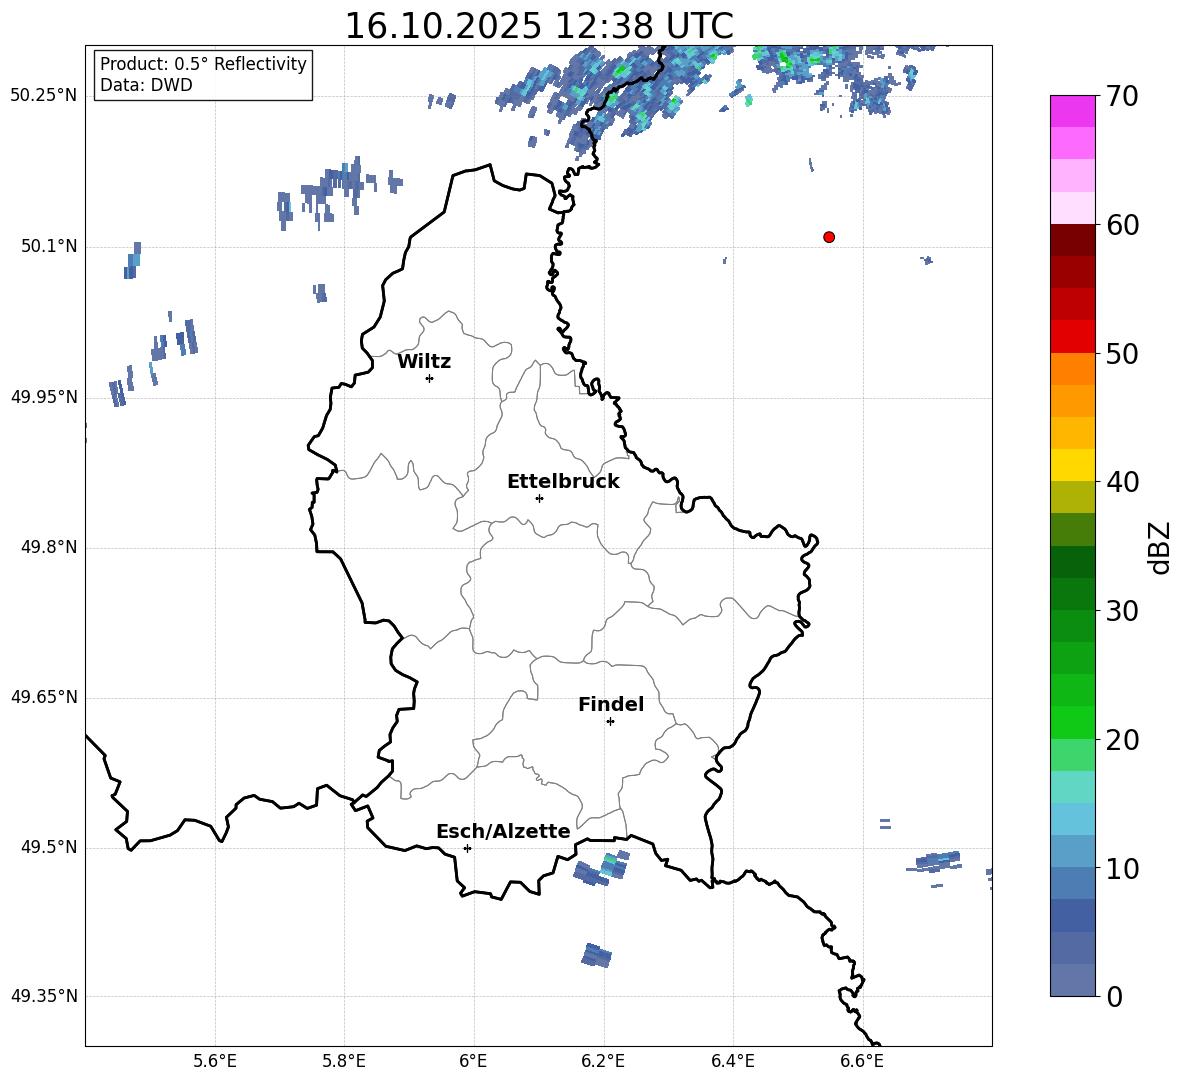
Task: Select the Findel station label
Action: pos(611,704)
